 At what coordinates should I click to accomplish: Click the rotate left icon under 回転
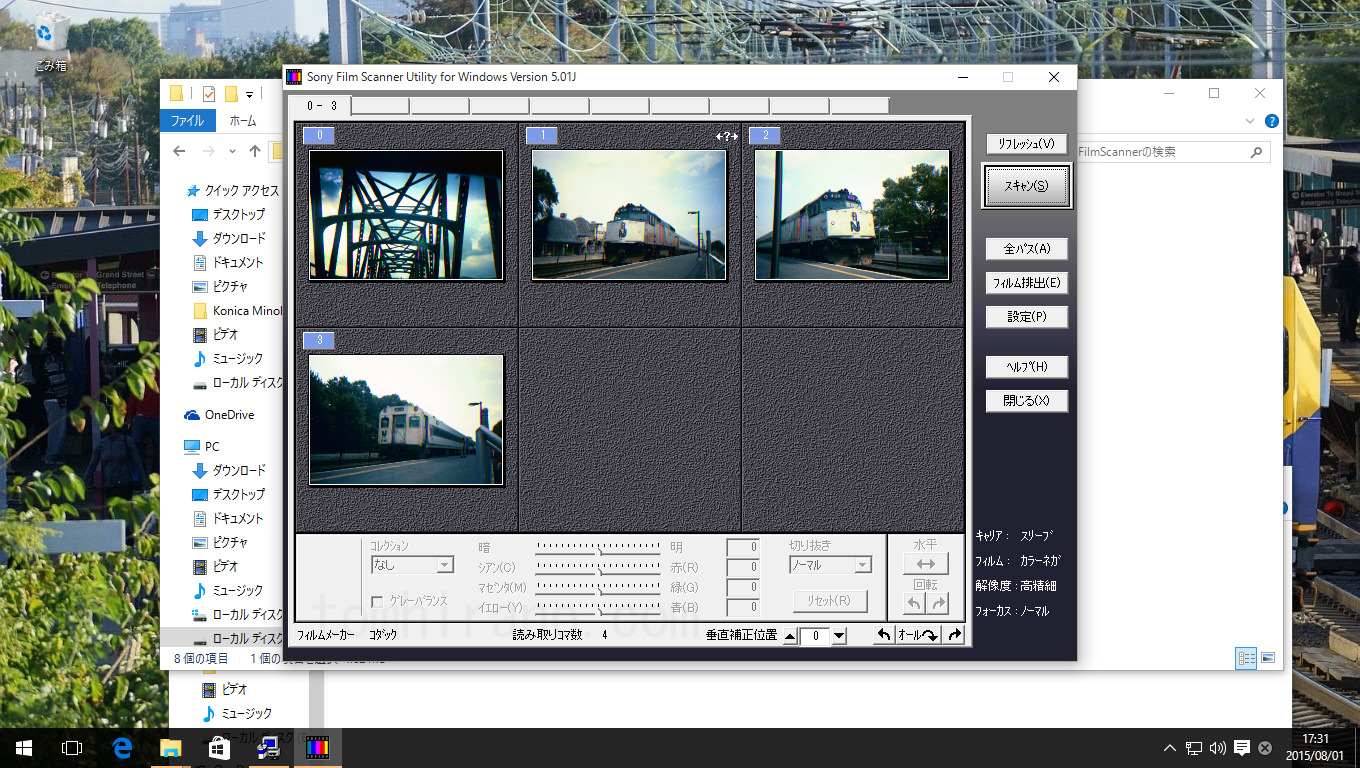(x=914, y=603)
